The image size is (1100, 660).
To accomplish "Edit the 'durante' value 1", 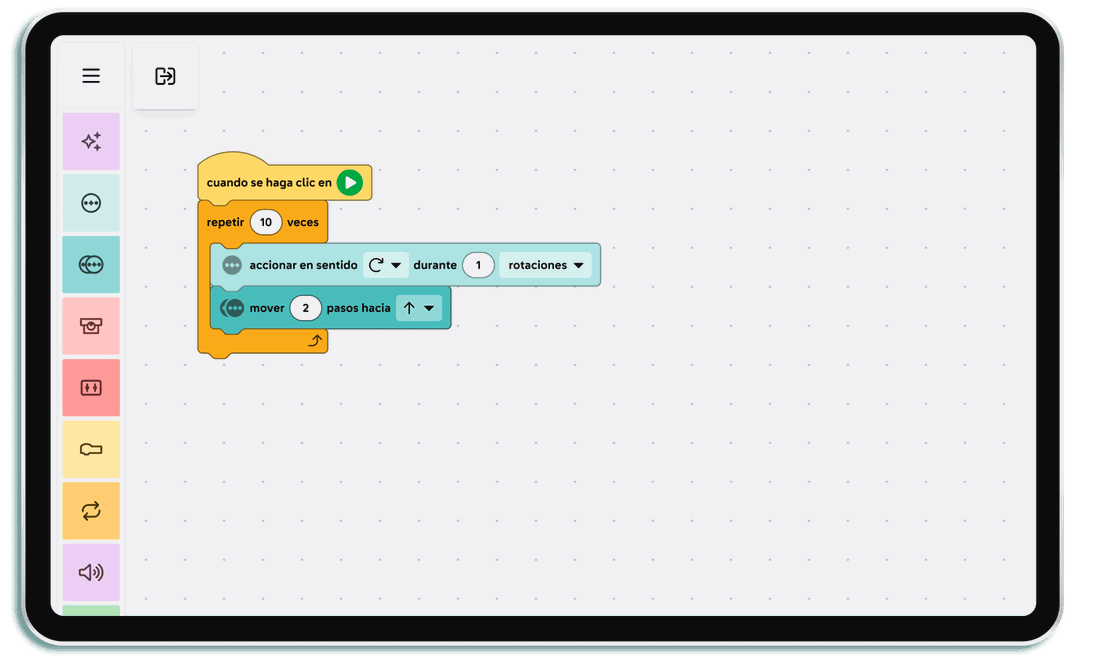I will tap(478, 265).
